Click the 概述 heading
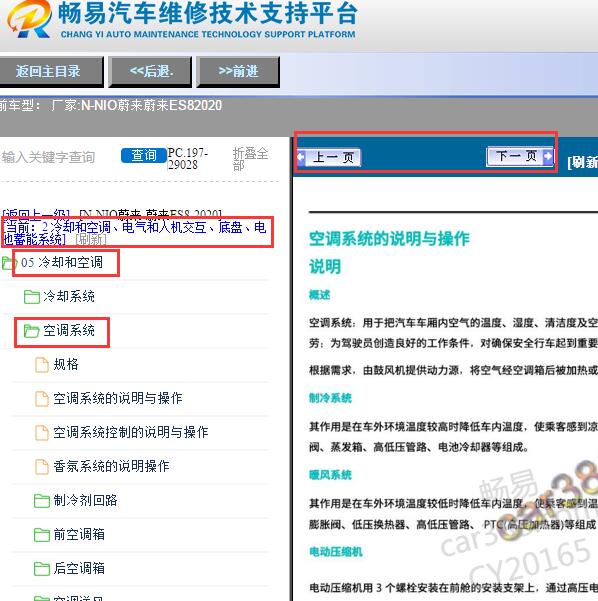The height and width of the screenshot is (601, 598). click(319, 295)
